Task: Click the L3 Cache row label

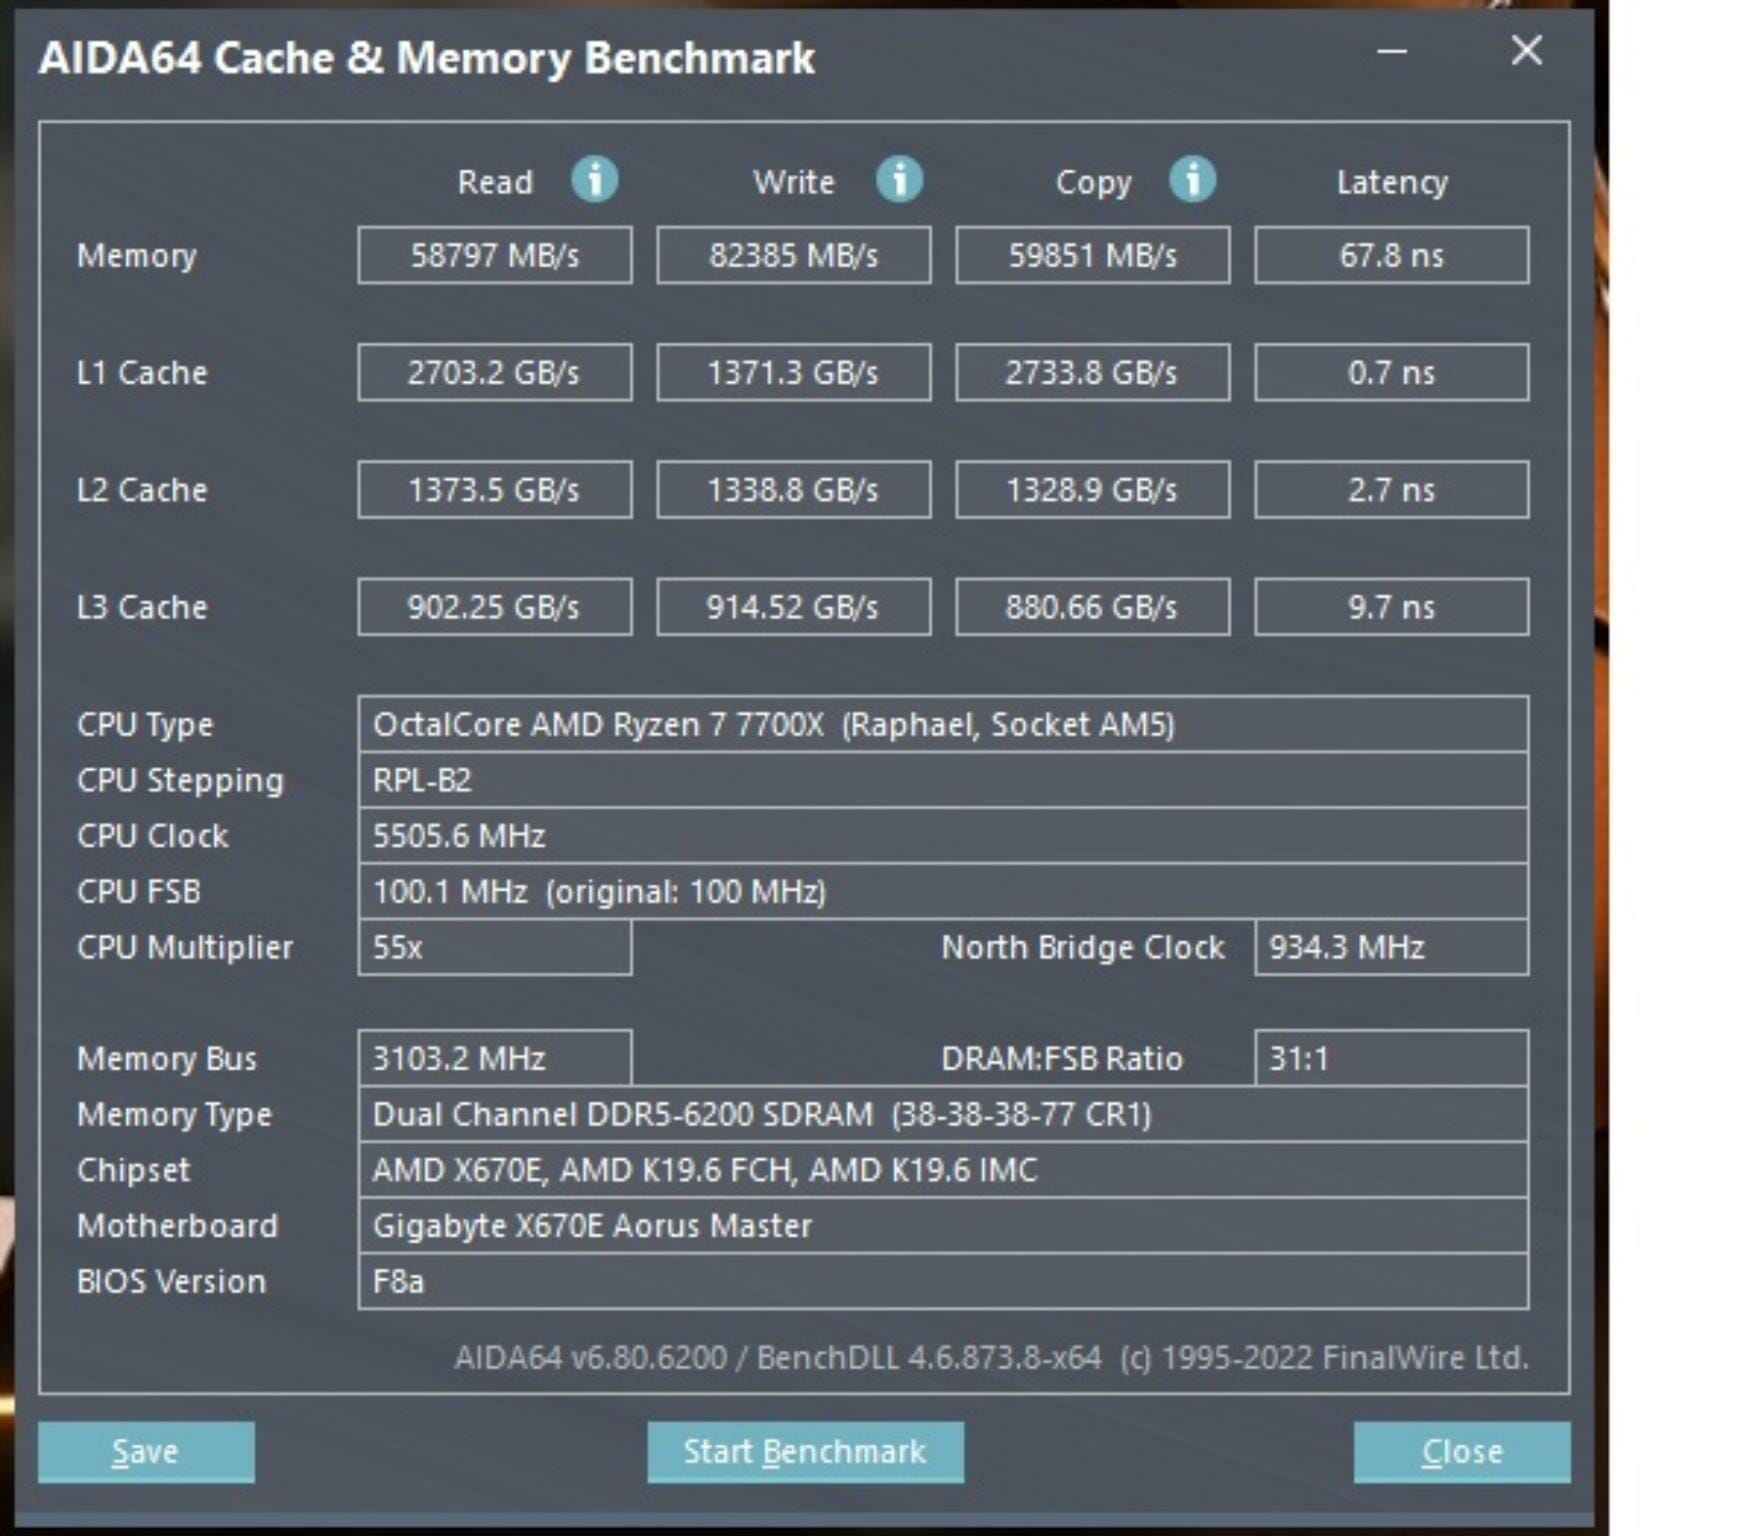Action: point(142,607)
